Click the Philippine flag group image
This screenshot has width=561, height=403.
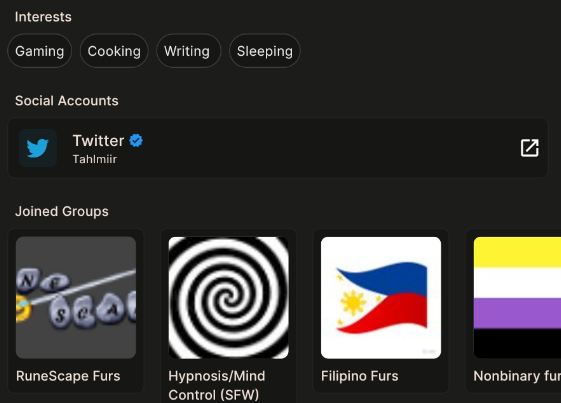click(381, 297)
